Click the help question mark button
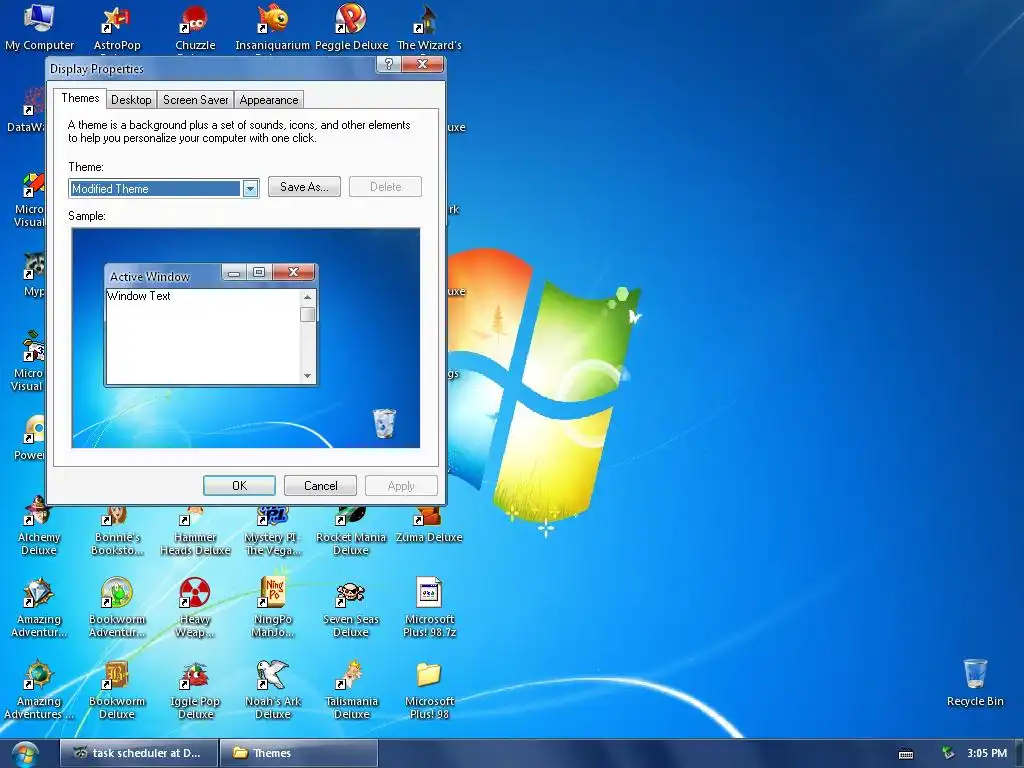The width and height of the screenshot is (1024, 768). (x=389, y=64)
